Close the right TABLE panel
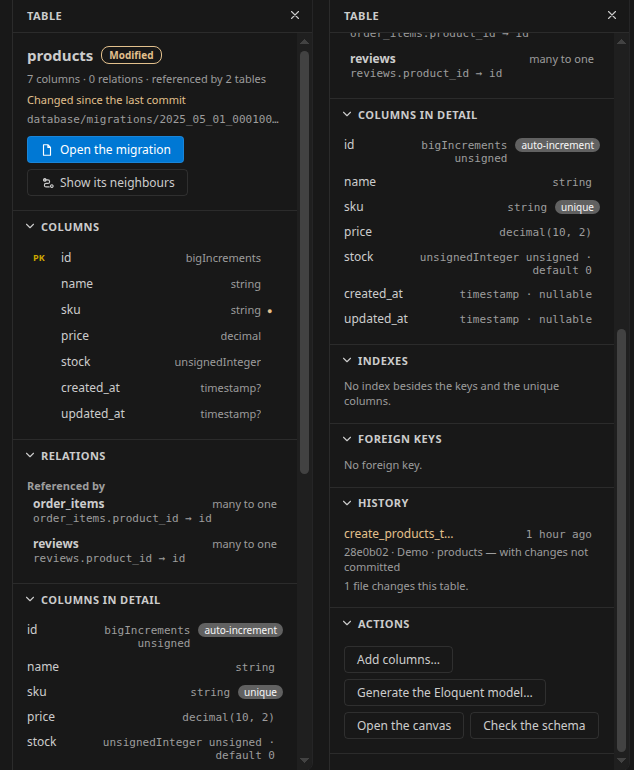 pyautogui.click(x=611, y=15)
